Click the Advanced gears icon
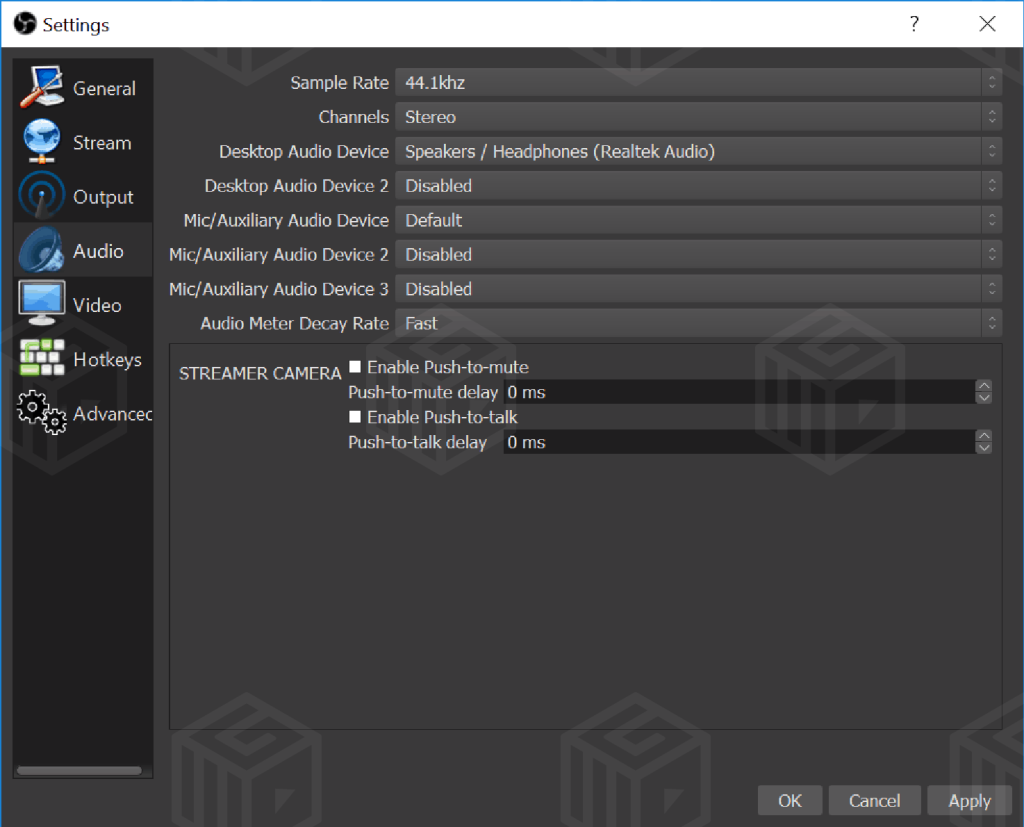 coord(42,412)
